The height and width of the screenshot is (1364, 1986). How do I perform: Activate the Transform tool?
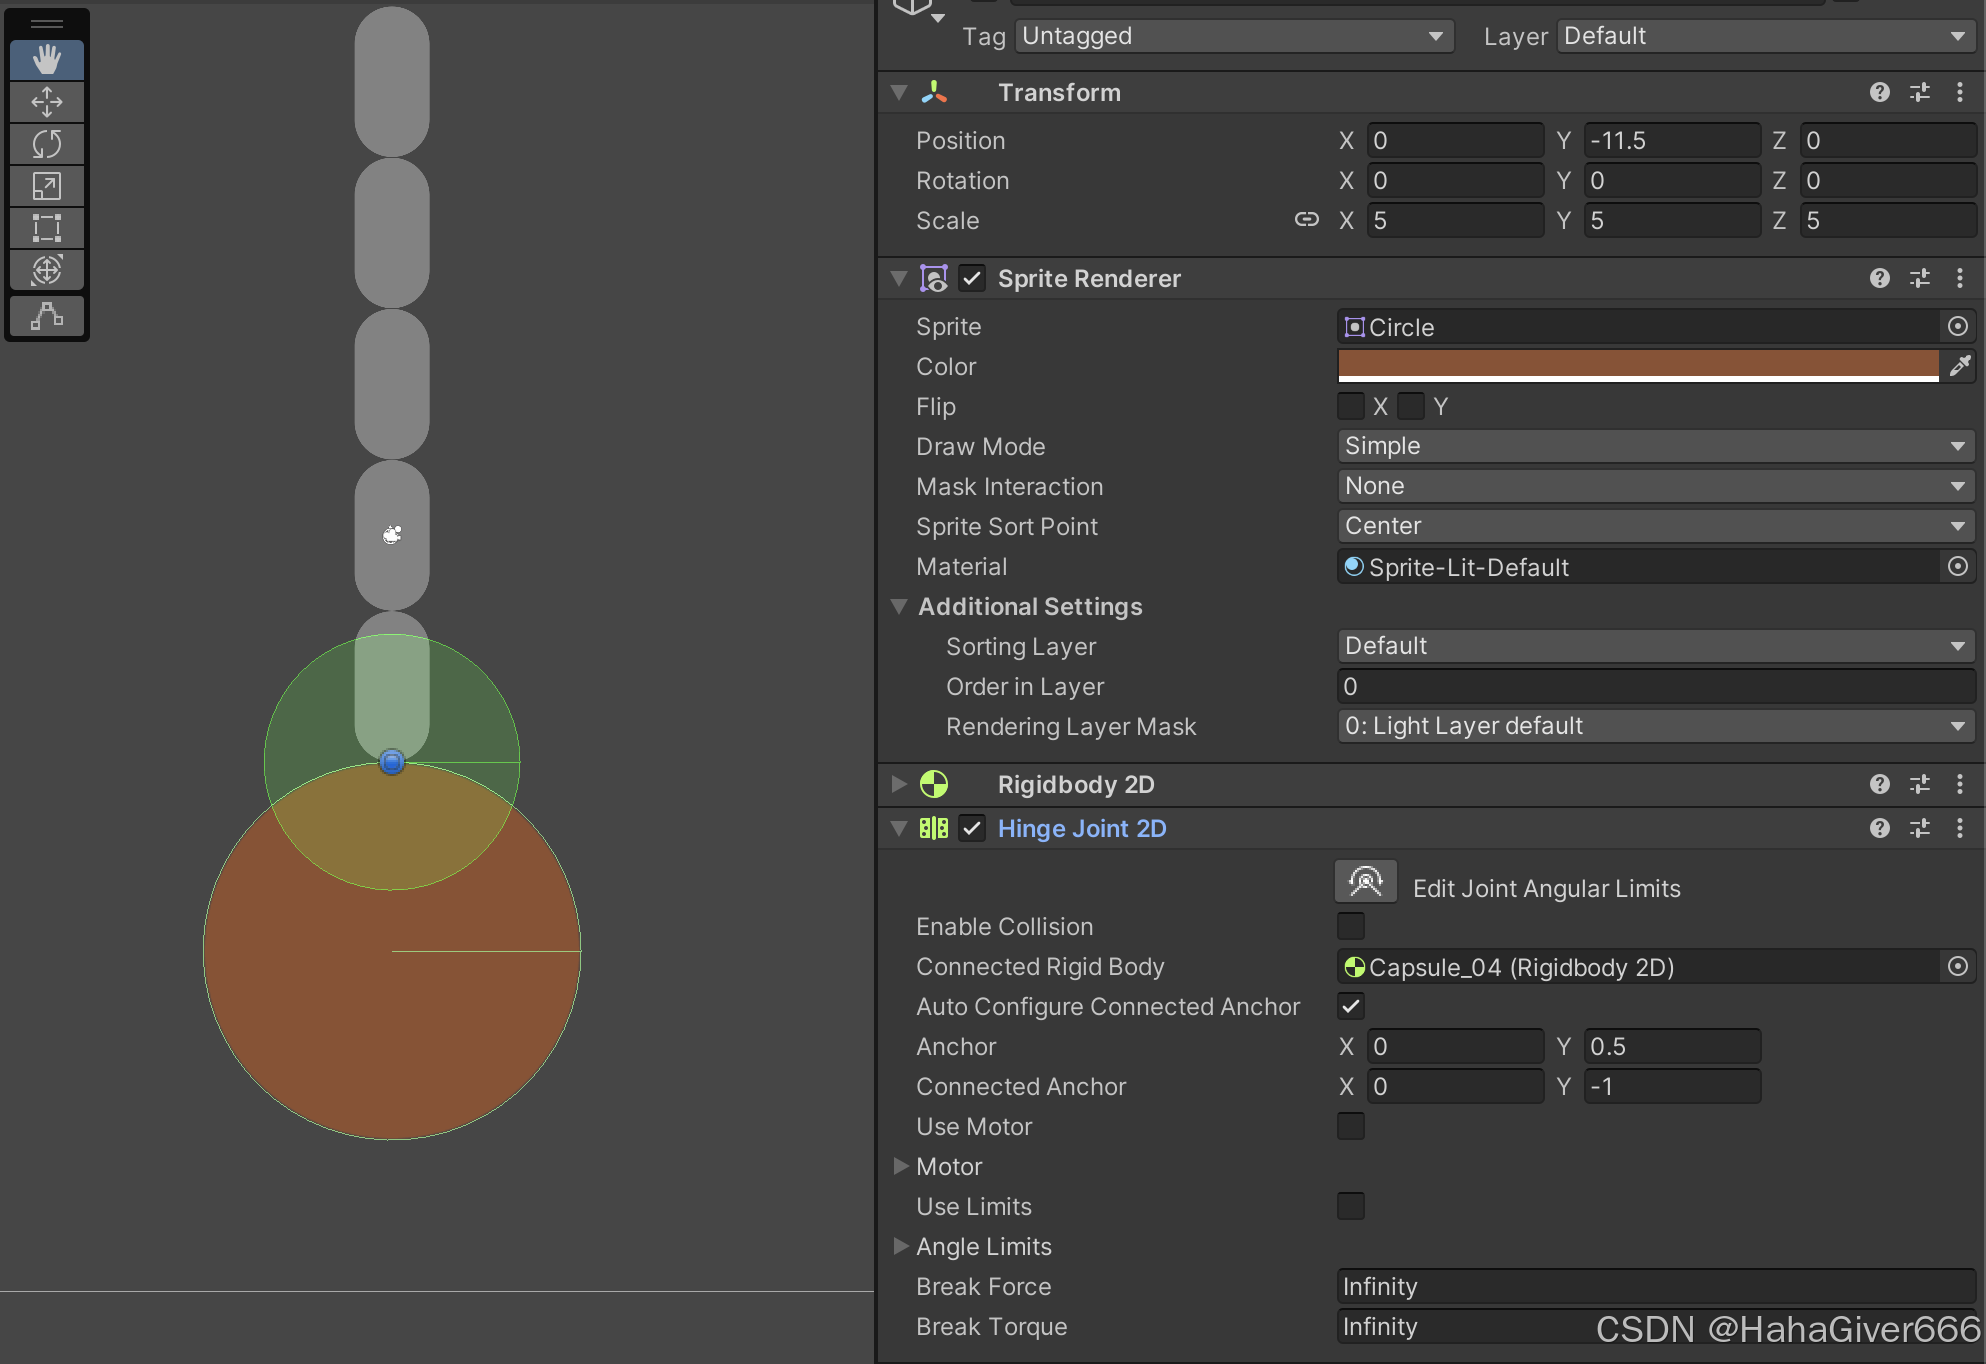pos(46,270)
